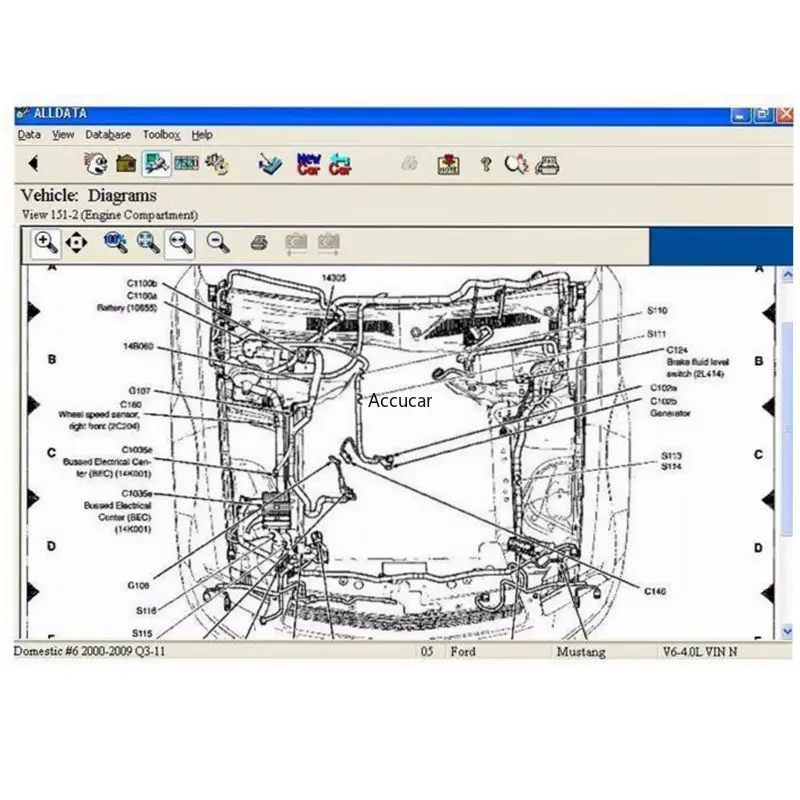Click the 'Vehicle: Diagrams' heading
The image size is (800, 800).
tap(89, 195)
